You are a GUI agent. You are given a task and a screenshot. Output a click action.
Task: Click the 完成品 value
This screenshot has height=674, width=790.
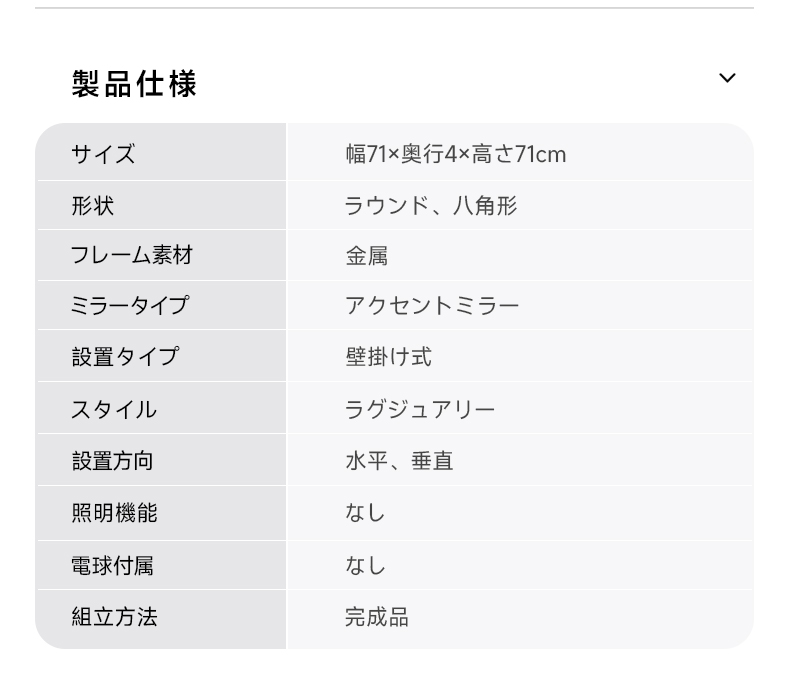(x=377, y=617)
